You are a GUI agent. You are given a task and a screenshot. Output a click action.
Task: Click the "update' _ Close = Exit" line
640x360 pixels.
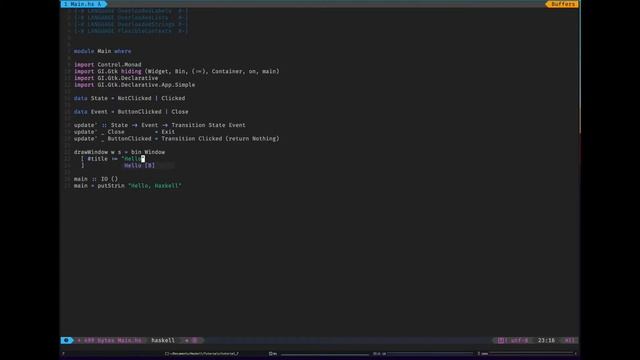(124, 132)
